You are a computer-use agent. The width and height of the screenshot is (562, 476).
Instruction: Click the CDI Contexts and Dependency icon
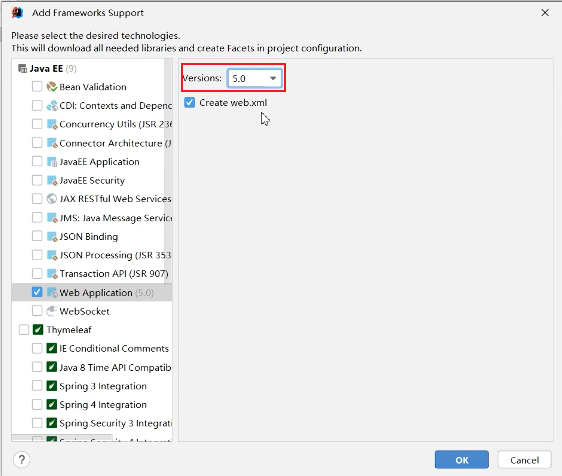52,105
